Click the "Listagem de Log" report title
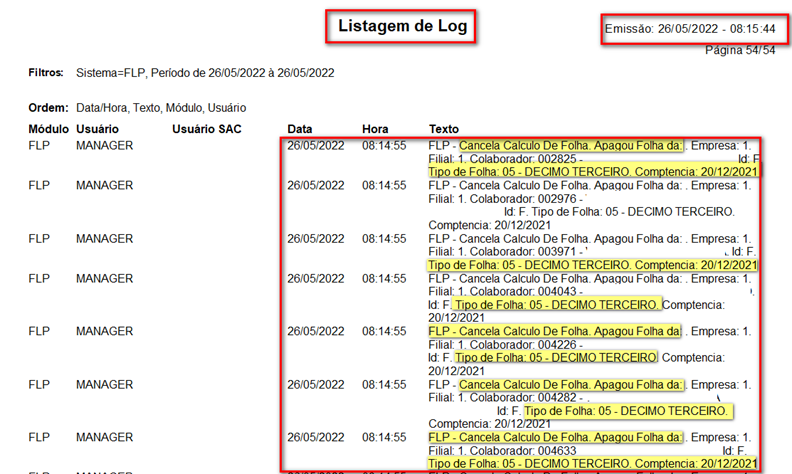Image resolution: width=792 pixels, height=474 pixels. pyautogui.click(x=403, y=26)
